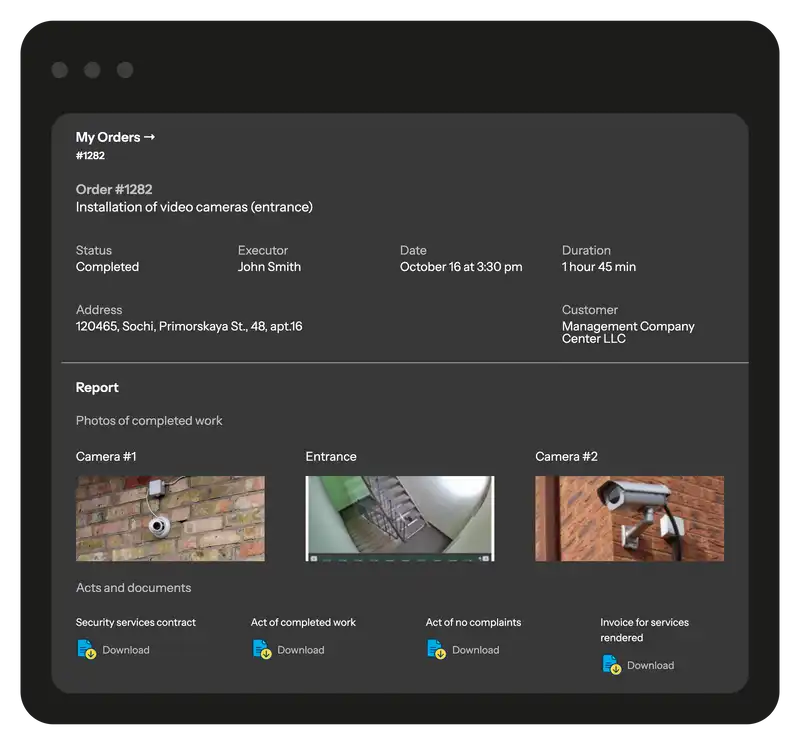Click the Invoice for services rendered file icon
Viewport: 800px width, 745px height.
(x=612, y=665)
